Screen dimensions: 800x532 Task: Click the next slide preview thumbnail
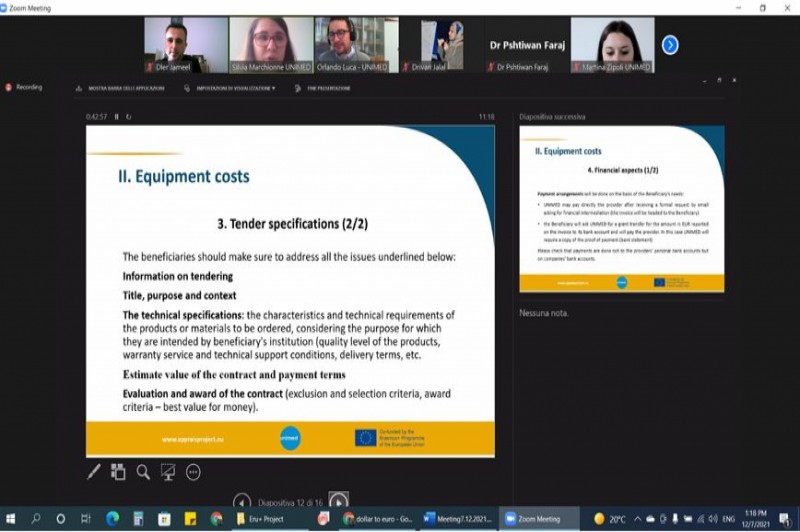(621, 209)
